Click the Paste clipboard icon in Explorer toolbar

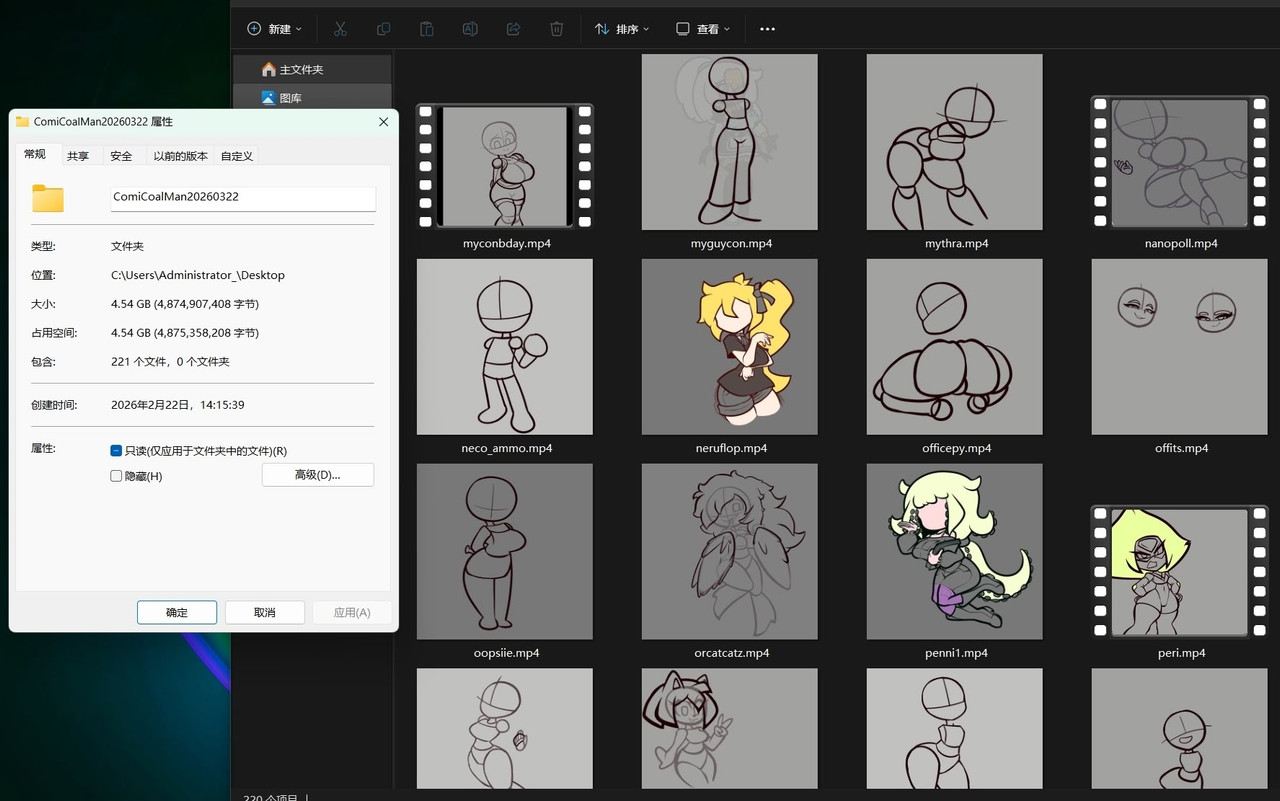(x=427, y=29)
